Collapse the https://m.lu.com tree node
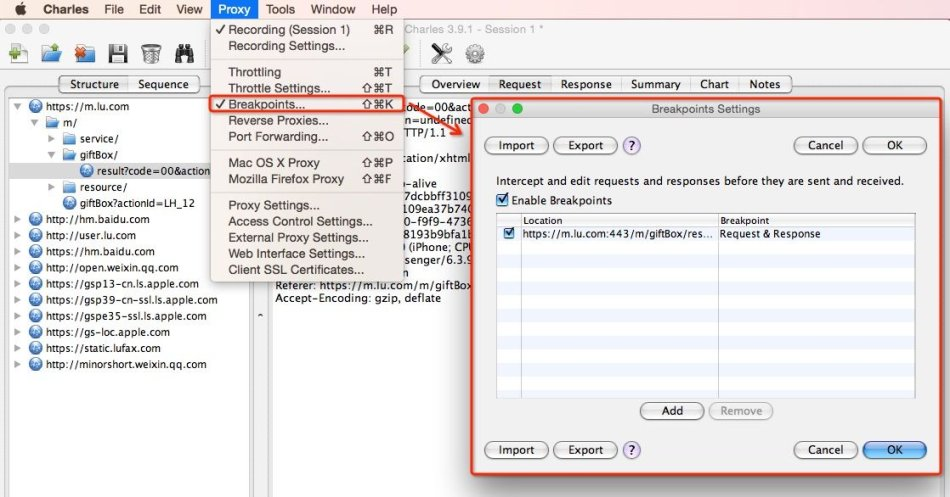This screenshot has height=497, width=950. click(x=18, y=107)
